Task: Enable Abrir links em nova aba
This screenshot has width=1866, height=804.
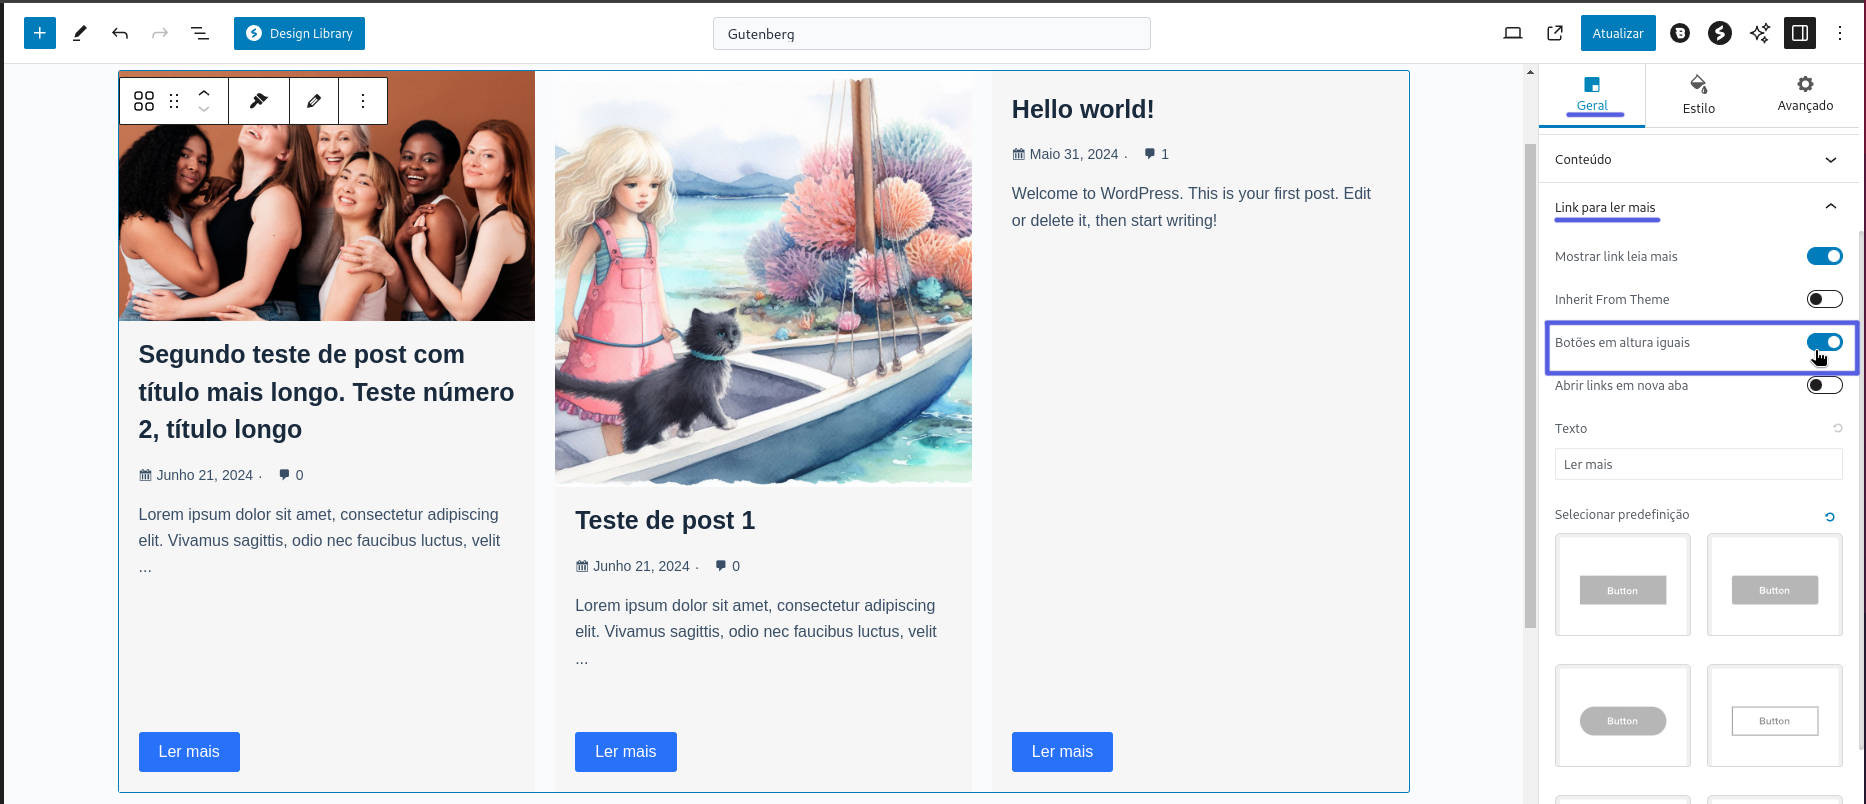Action: click(x=1824, y=385)
